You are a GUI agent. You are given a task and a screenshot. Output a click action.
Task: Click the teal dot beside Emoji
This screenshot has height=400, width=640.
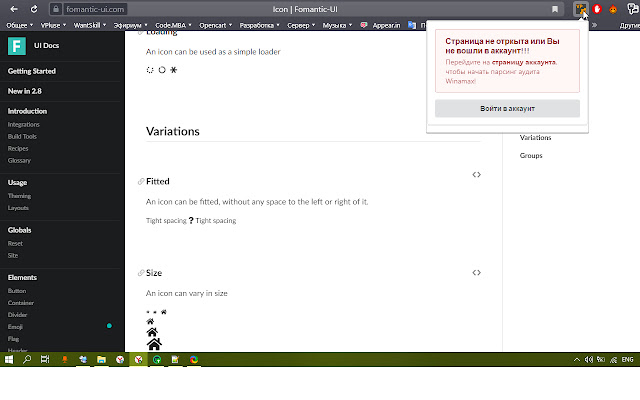(109, 326)
